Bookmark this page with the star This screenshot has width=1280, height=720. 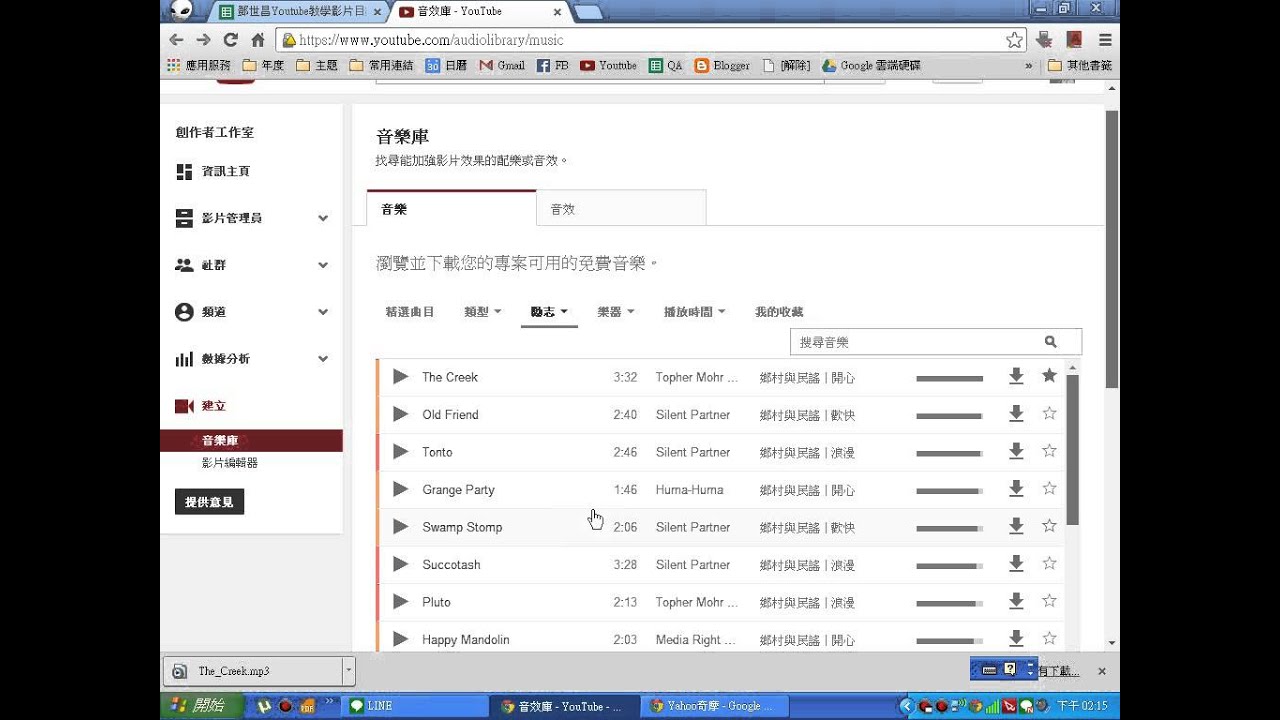coord(1015,40)
